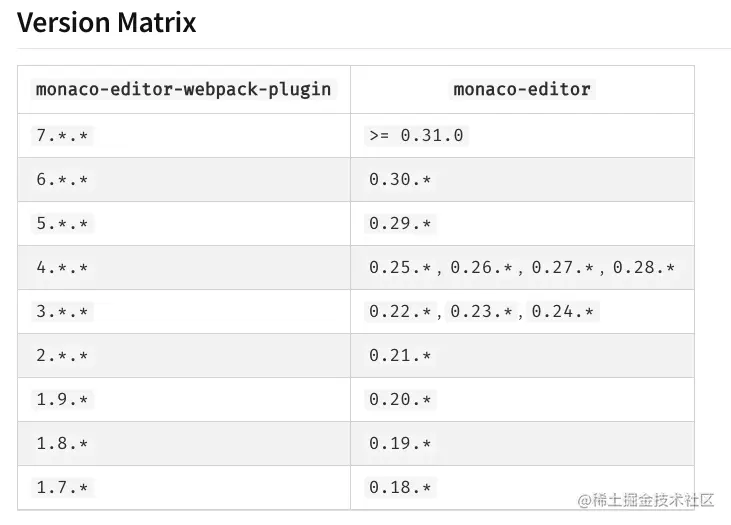
Task: Click the Version Matrix heading
Action: pos(106,22)
